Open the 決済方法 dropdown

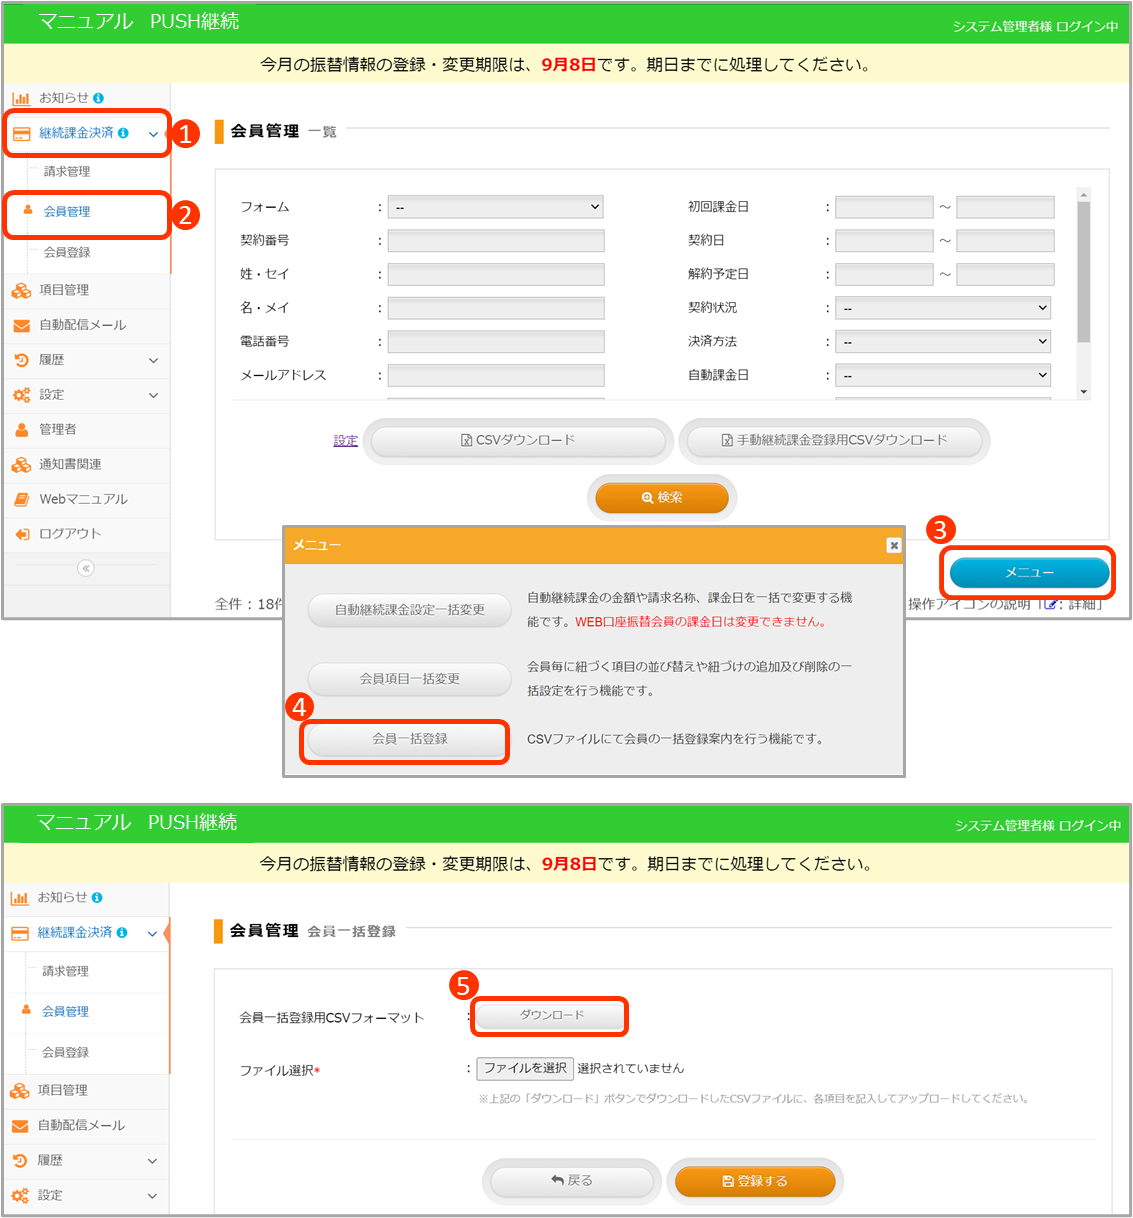click(x=943, y=342)
